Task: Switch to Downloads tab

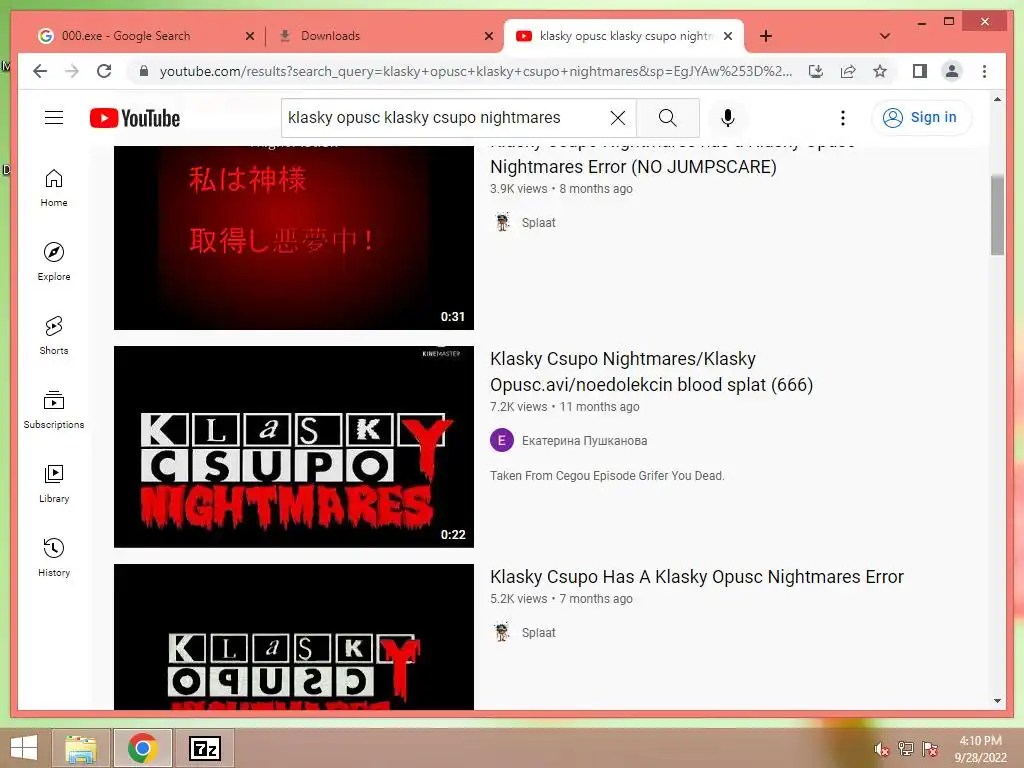Action: tap(385, 36)
